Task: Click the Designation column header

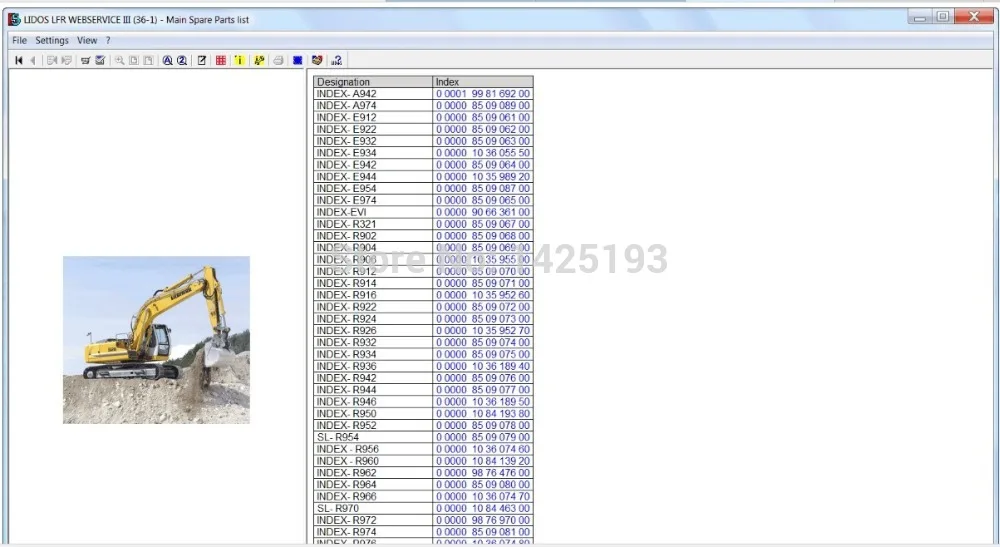Action: click(372, 82)
